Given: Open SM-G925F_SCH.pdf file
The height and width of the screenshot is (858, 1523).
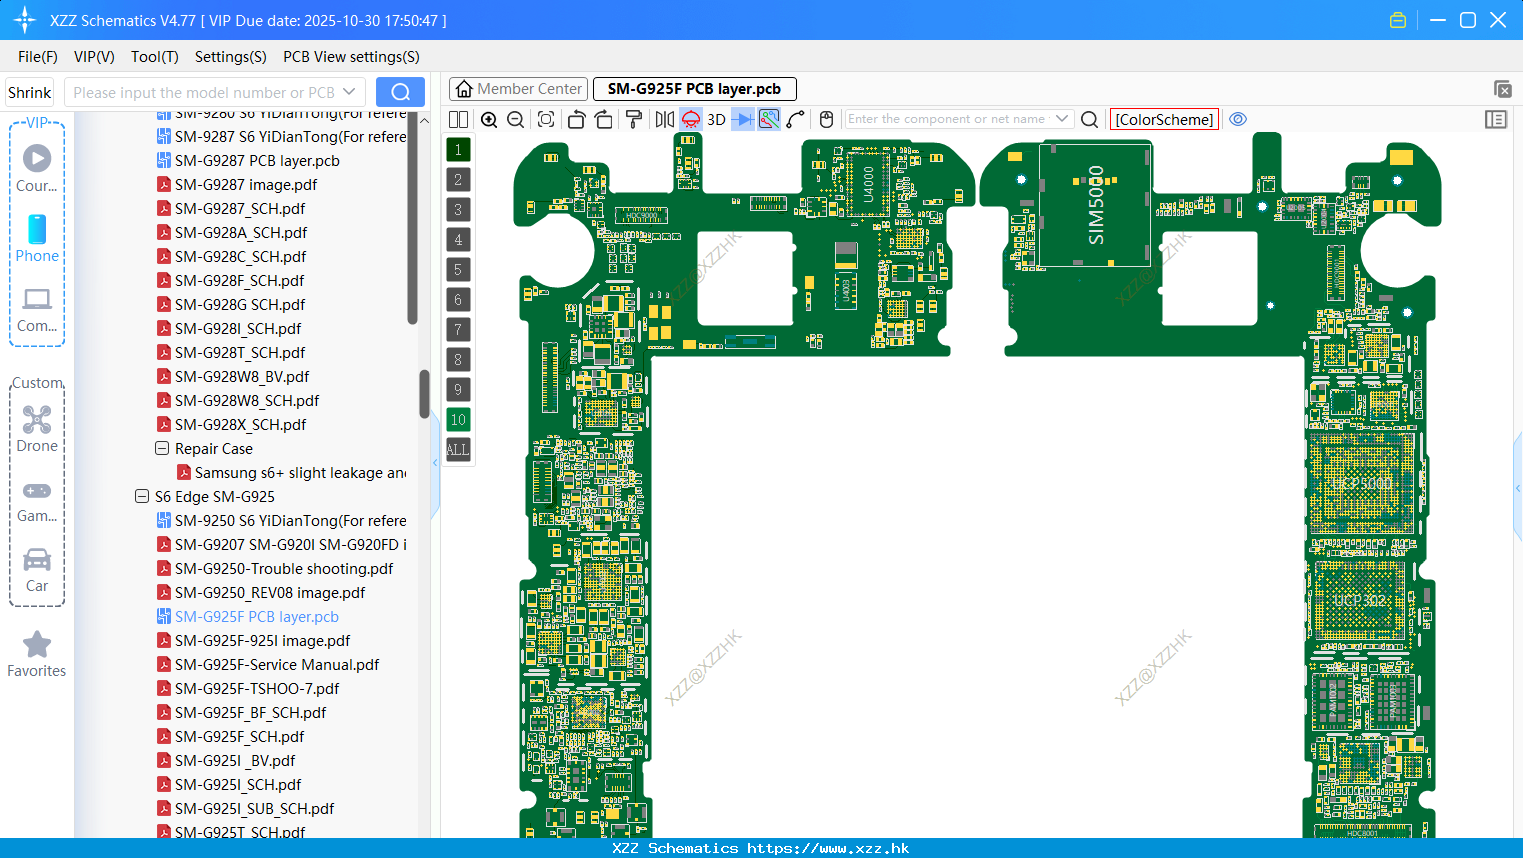Looking at the screenshot, I should coord(239,737).
